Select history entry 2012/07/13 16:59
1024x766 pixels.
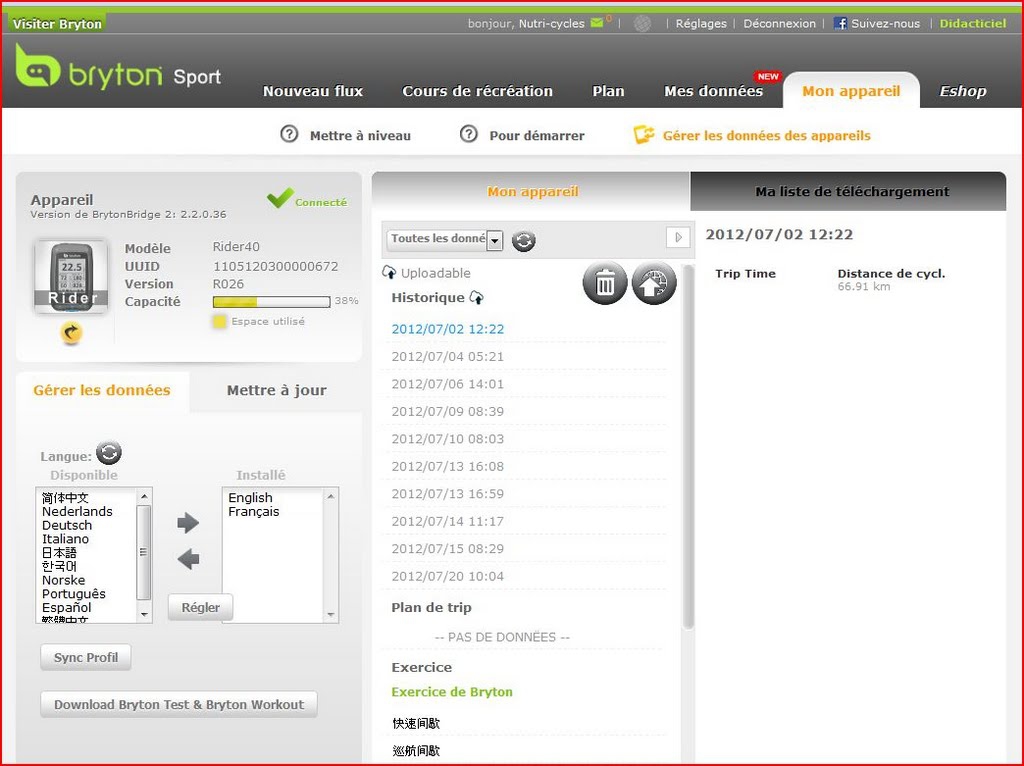click(x=447, y=494)
